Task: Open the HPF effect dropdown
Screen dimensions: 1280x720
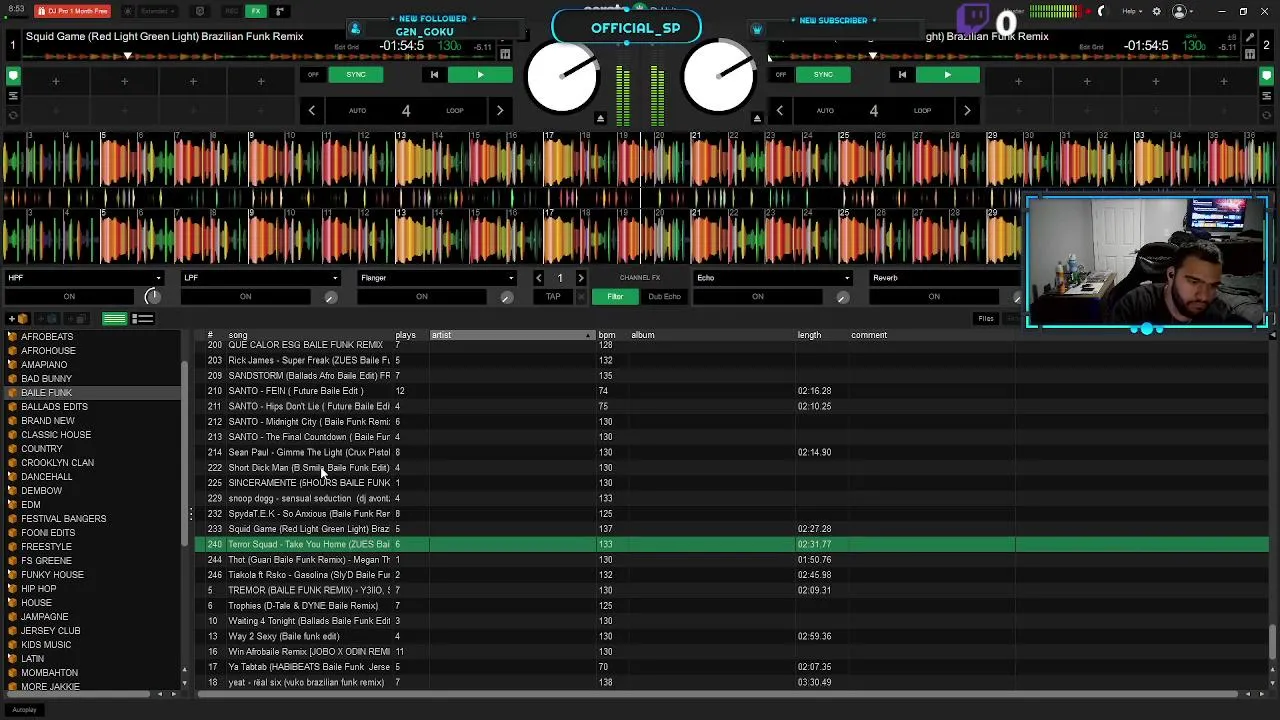Action: (x=84, y=278)
